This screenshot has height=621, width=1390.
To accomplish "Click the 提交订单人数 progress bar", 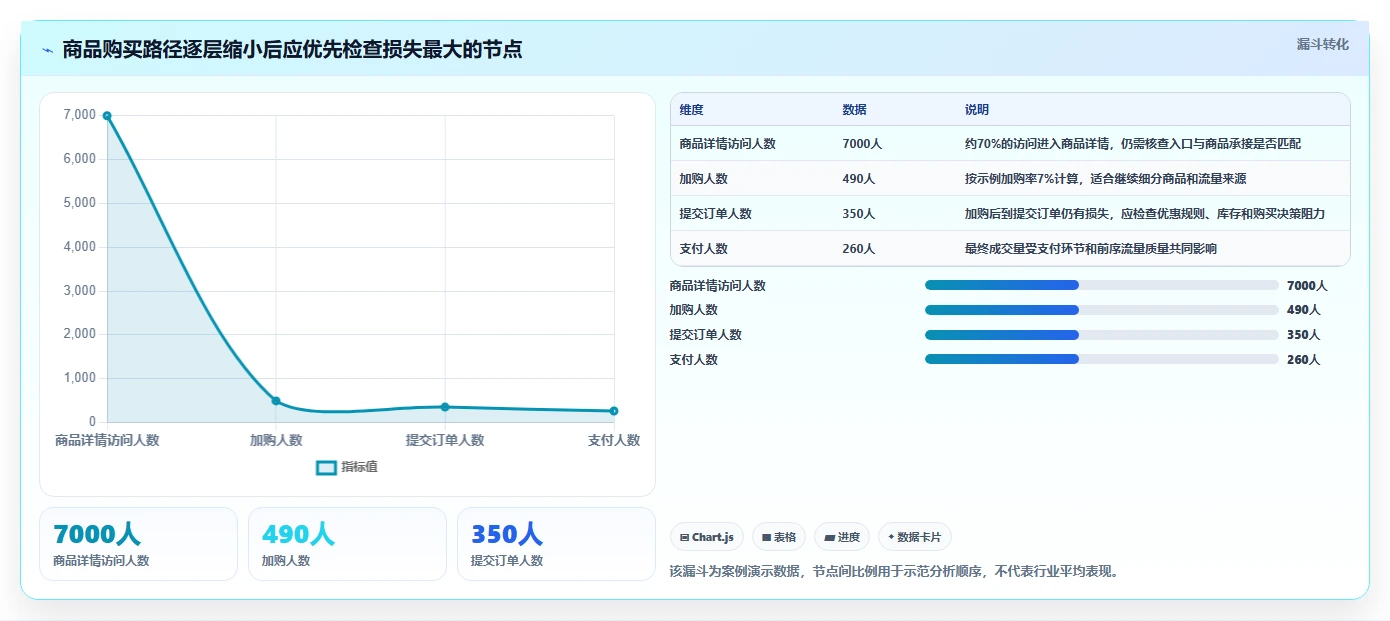I will click(1101, 335).
